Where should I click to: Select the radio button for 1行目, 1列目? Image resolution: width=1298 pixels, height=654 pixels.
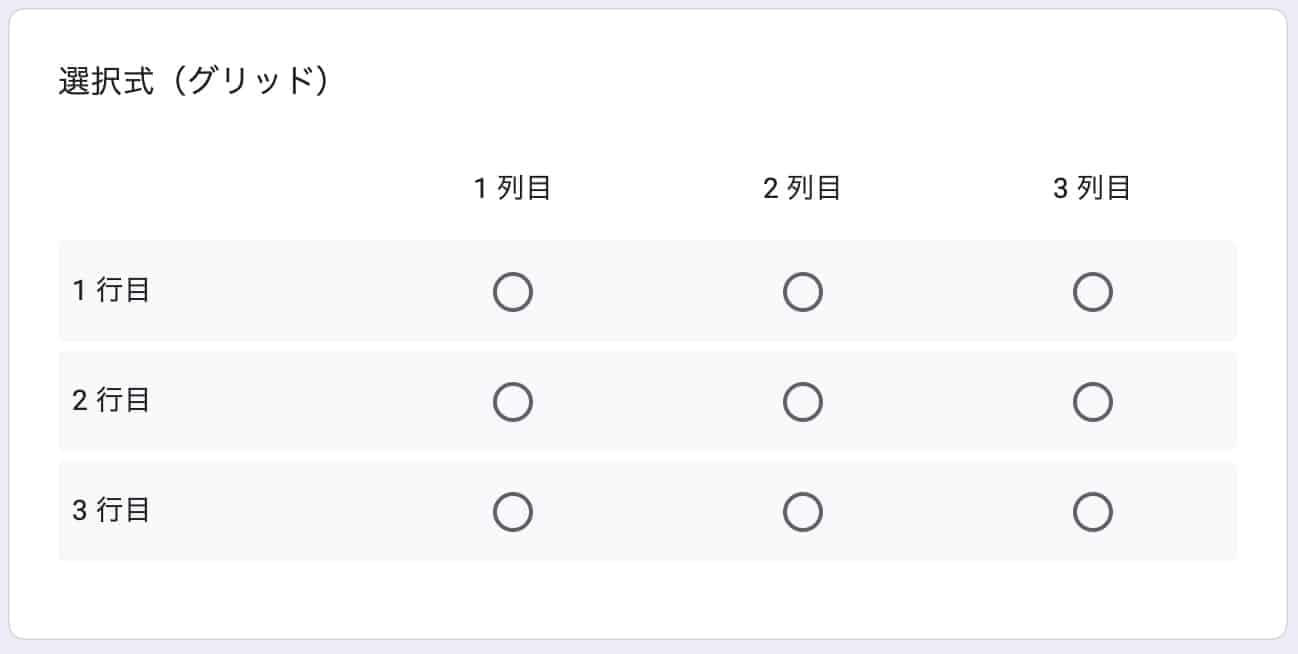(x=513, y=291)
